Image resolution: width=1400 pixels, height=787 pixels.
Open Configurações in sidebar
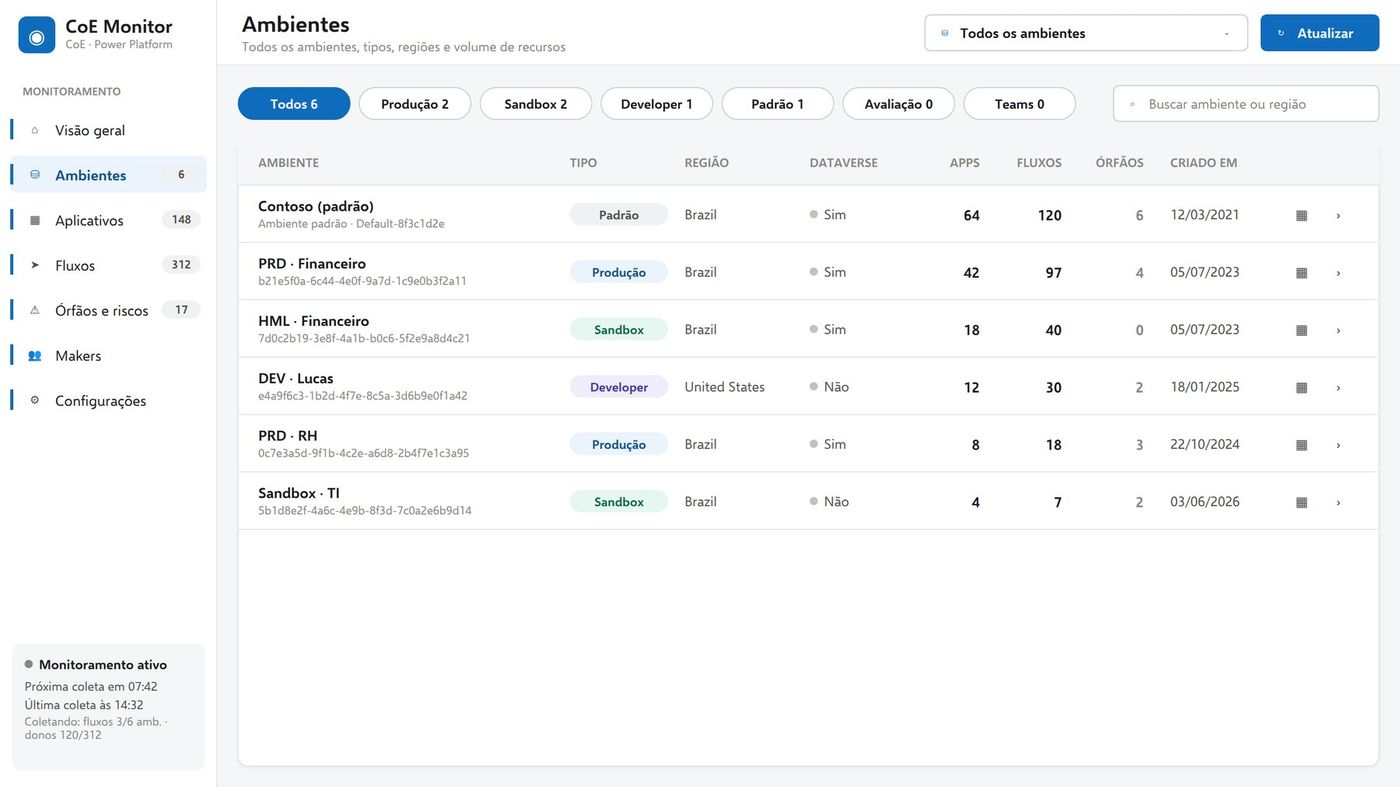(x=108, y=400)
